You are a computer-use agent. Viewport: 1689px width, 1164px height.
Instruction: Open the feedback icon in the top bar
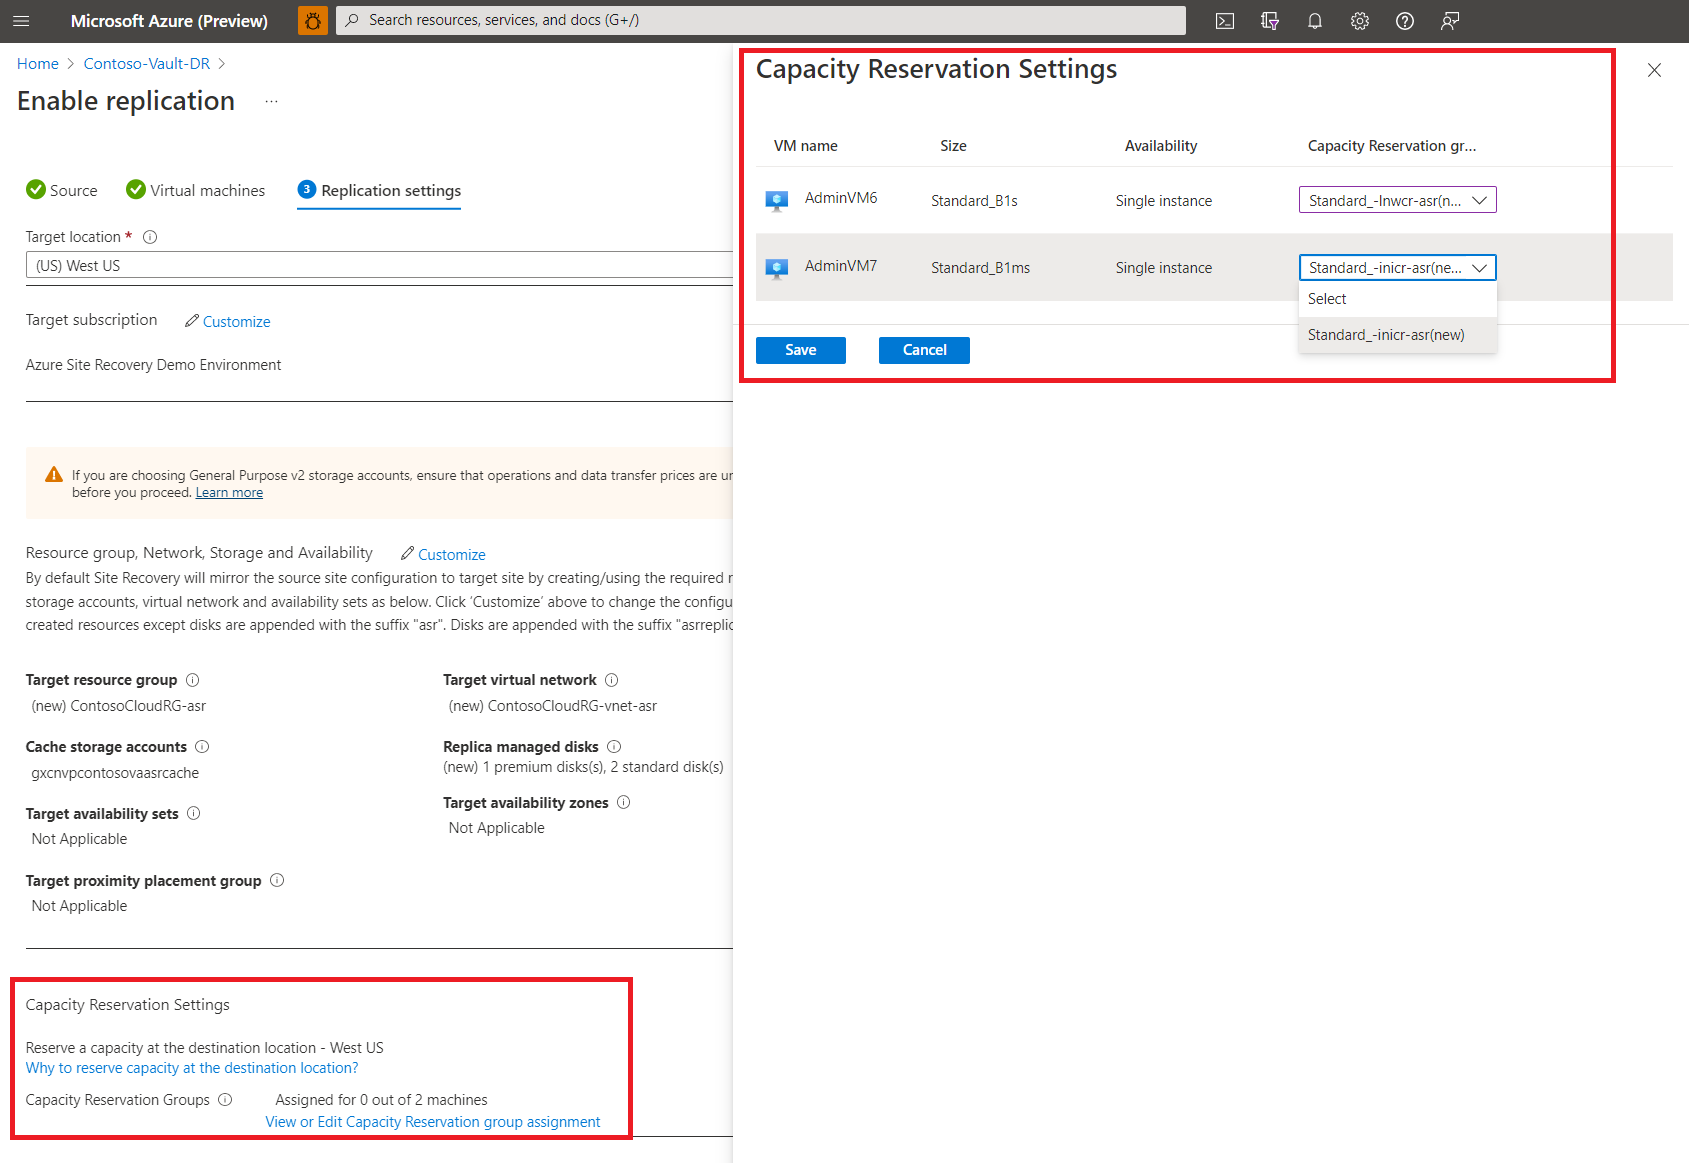point(1450,21)
